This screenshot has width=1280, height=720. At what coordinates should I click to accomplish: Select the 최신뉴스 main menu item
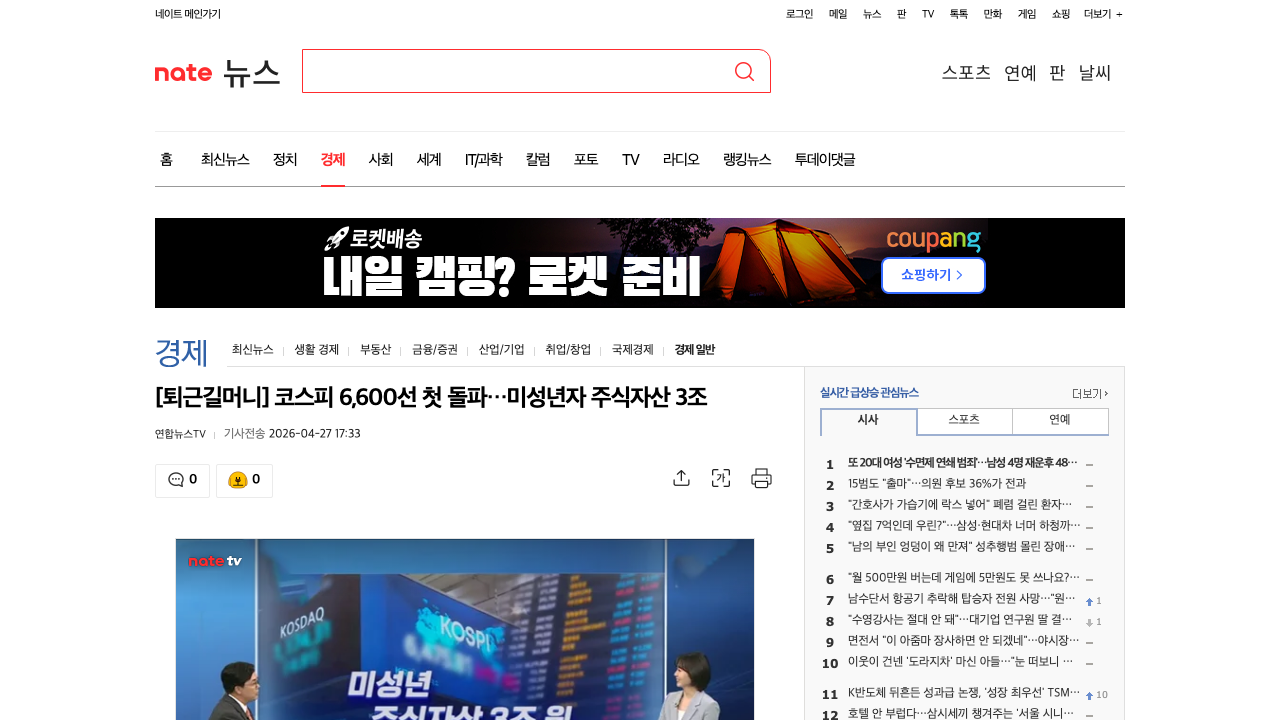point(225,159)
